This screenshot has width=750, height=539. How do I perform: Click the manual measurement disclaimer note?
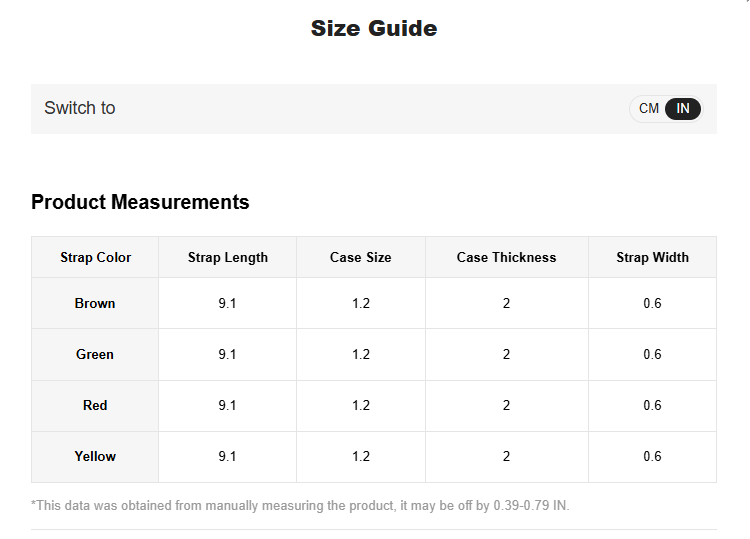(x=300, y=505)
